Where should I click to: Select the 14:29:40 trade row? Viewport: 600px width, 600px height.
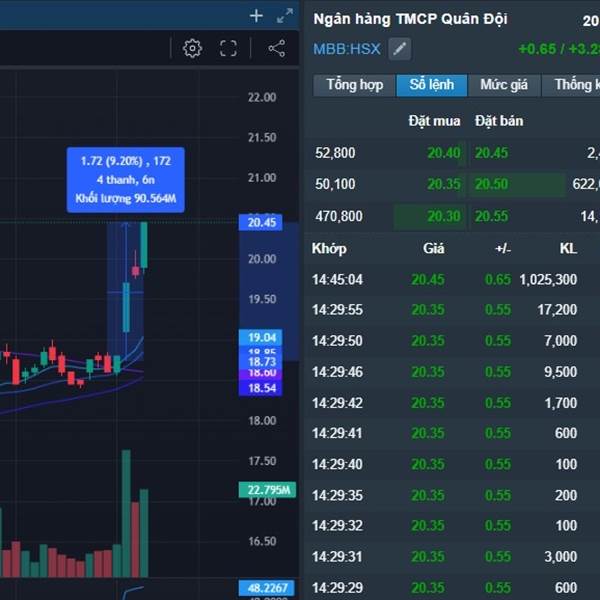coord(452,464)
